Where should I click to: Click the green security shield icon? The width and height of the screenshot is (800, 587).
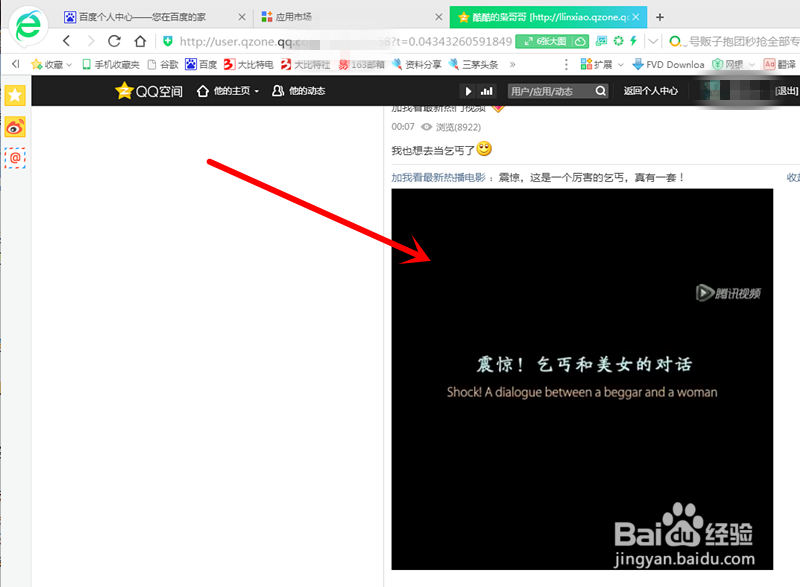coord(167,41)
